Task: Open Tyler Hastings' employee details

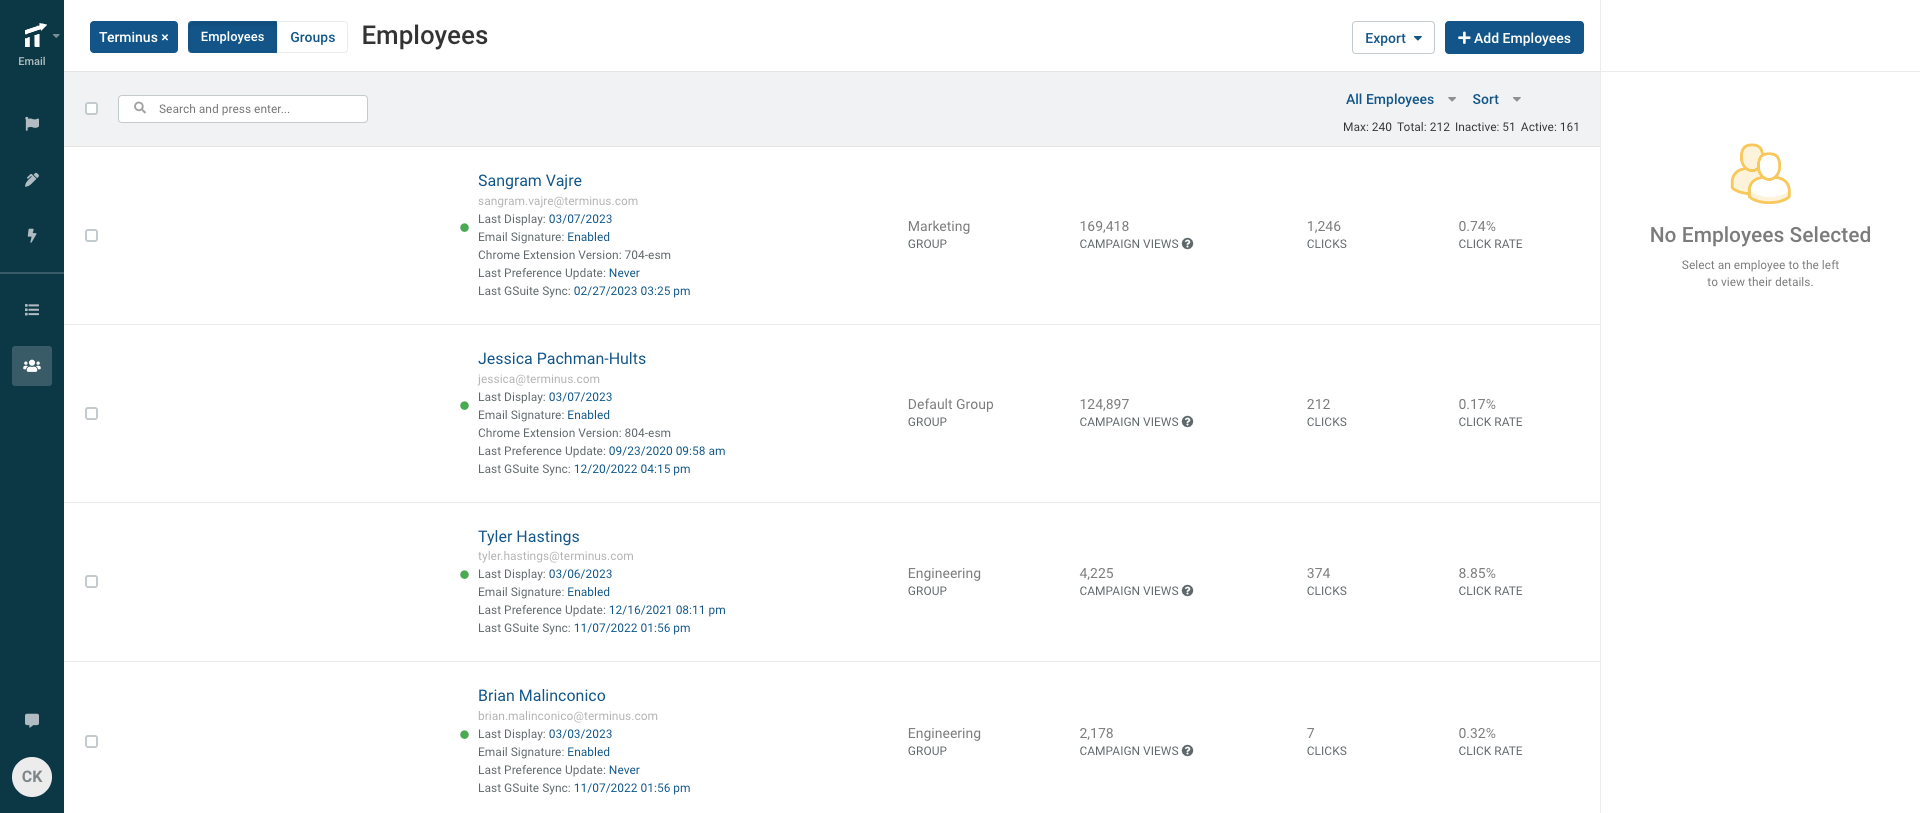Action: (529, 537)
